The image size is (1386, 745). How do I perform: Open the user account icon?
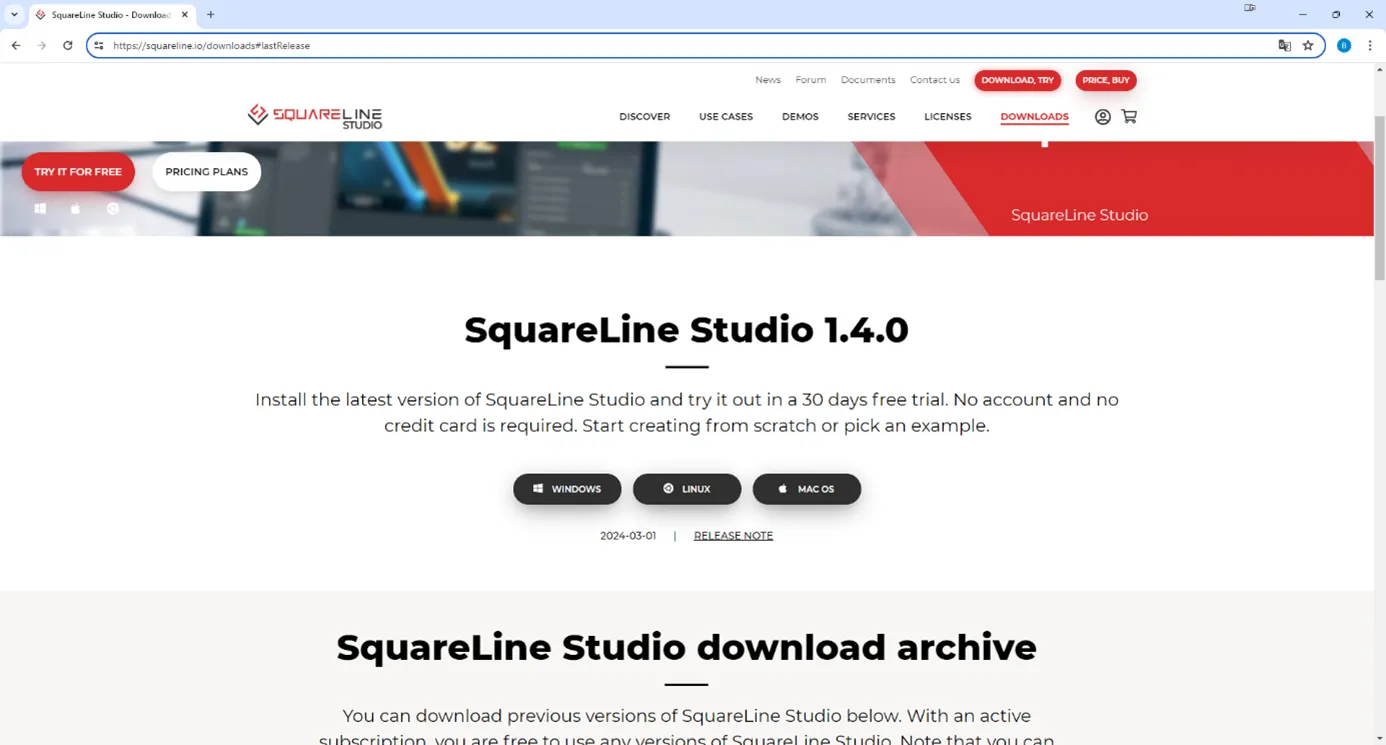(1103, 117)
